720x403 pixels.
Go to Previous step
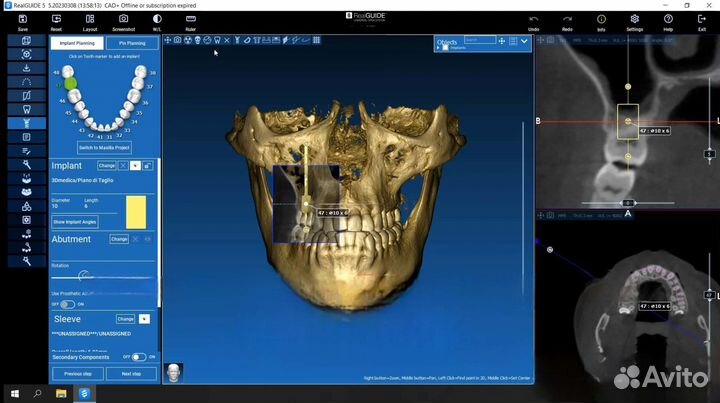click(78, 374)
